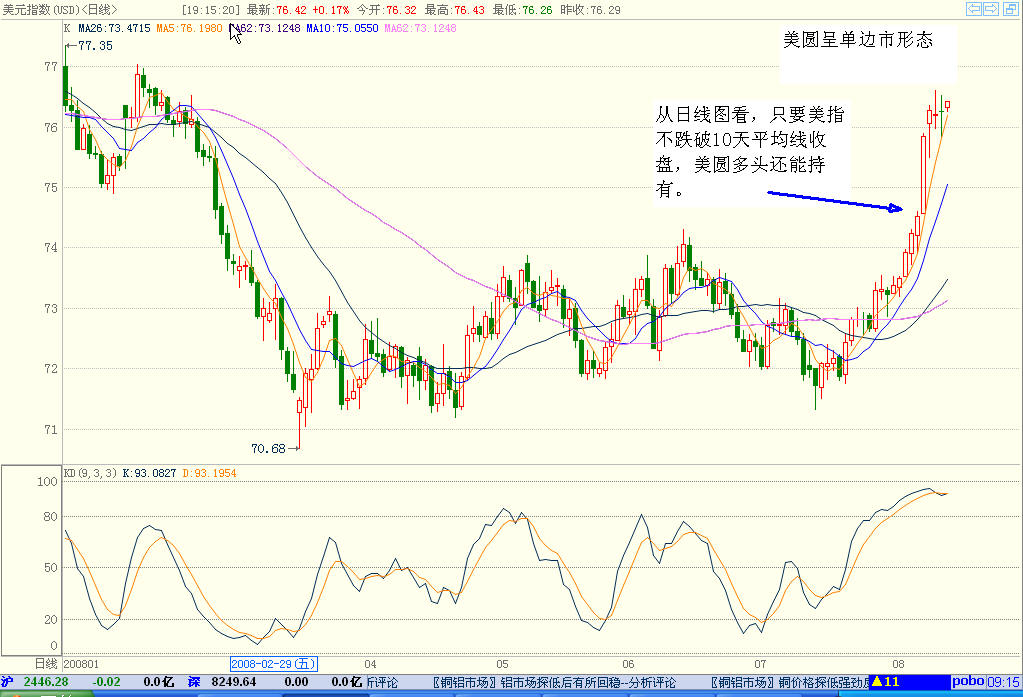Click the 2008-02-29(五) date marker

click(273, 664)
